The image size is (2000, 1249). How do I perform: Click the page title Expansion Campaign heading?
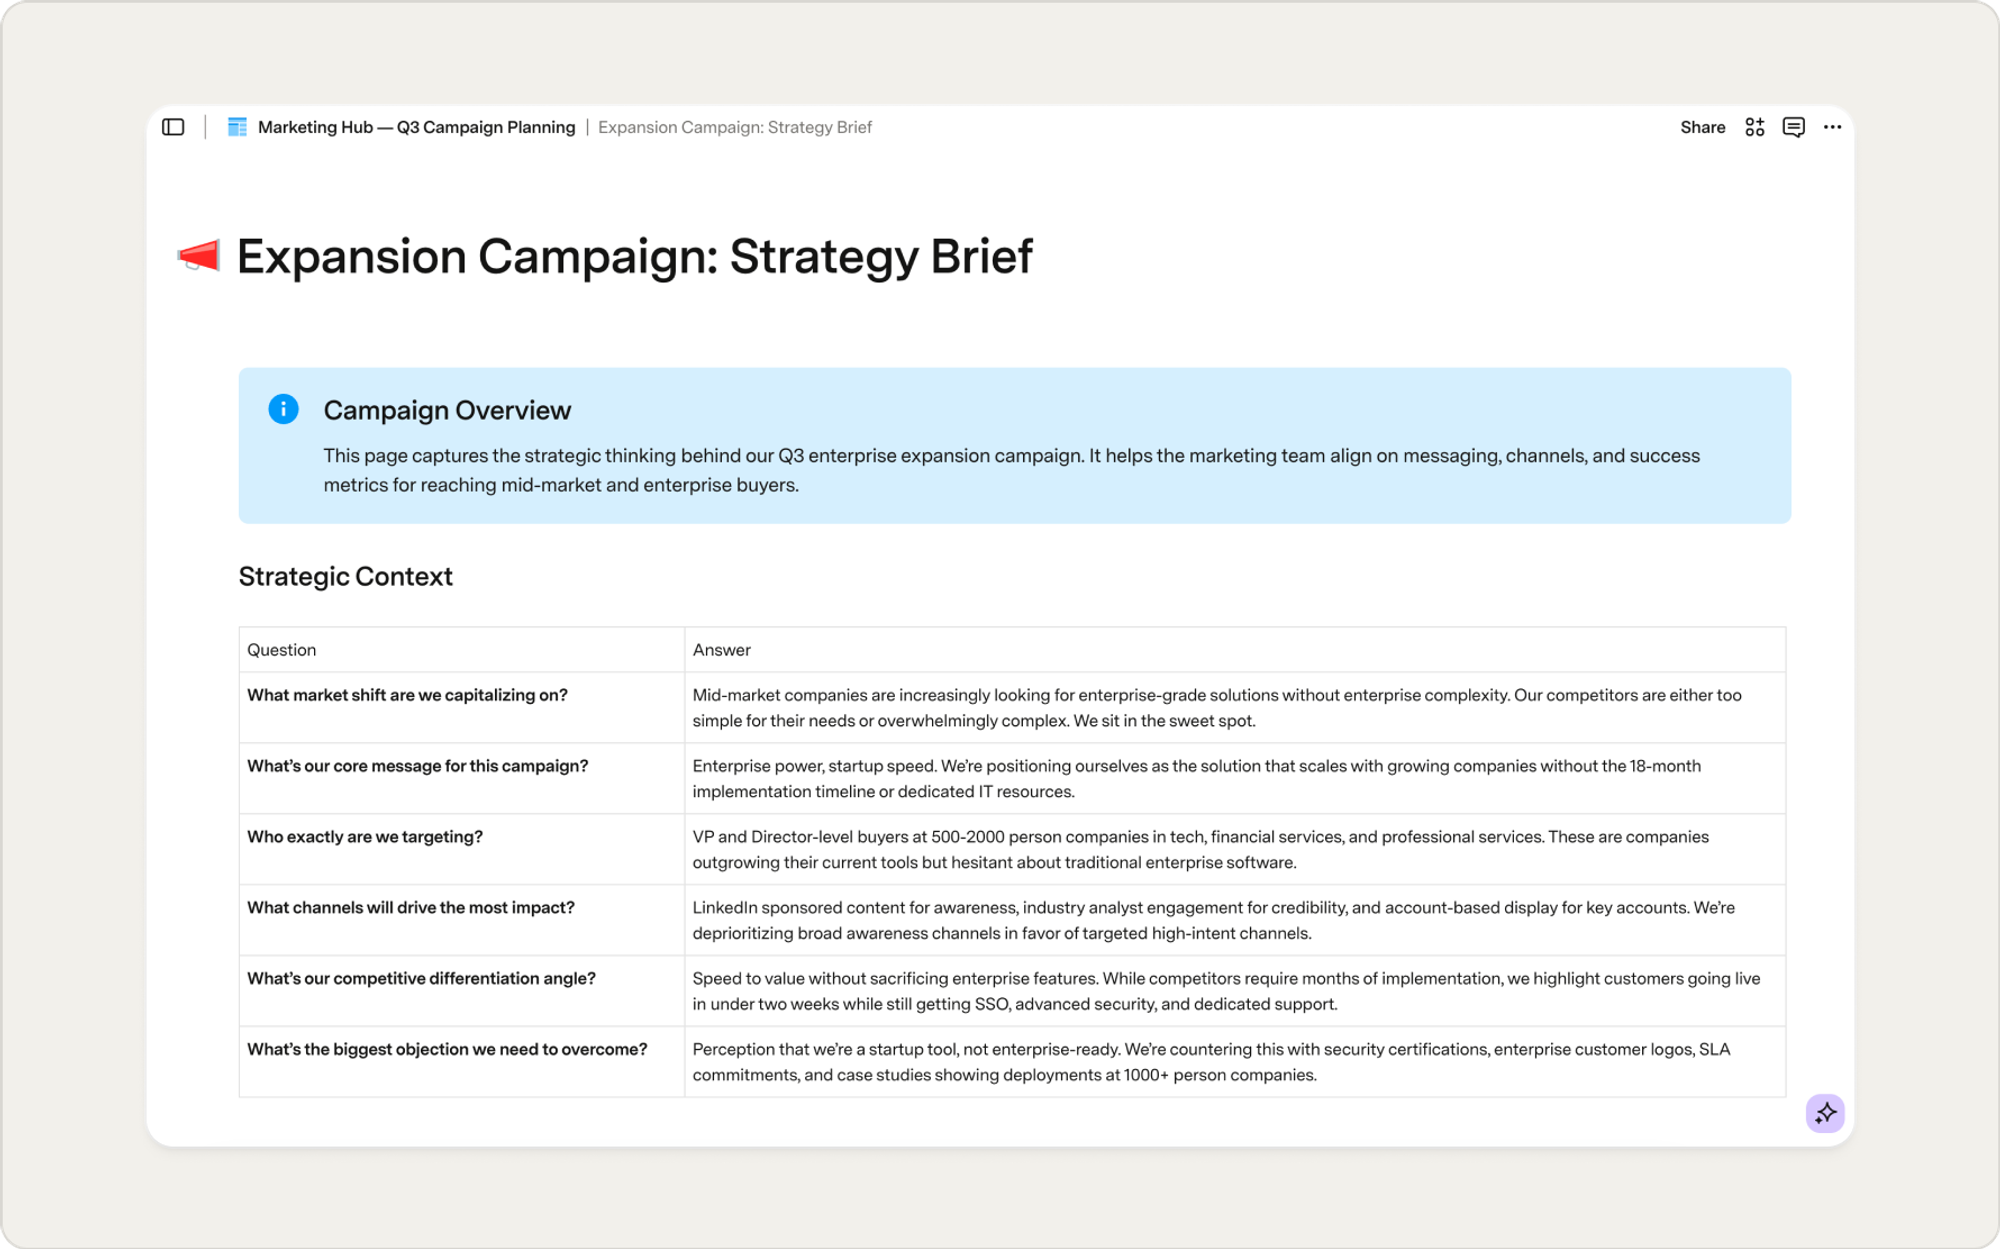coord(634,257)
